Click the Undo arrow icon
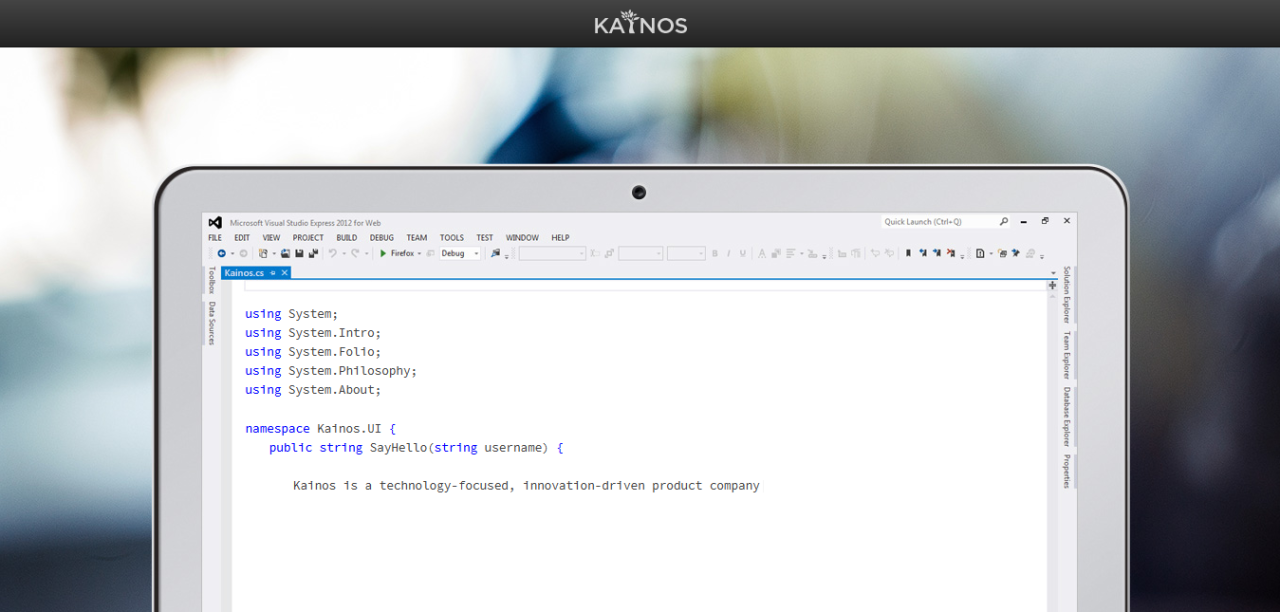 pos(332,254)
